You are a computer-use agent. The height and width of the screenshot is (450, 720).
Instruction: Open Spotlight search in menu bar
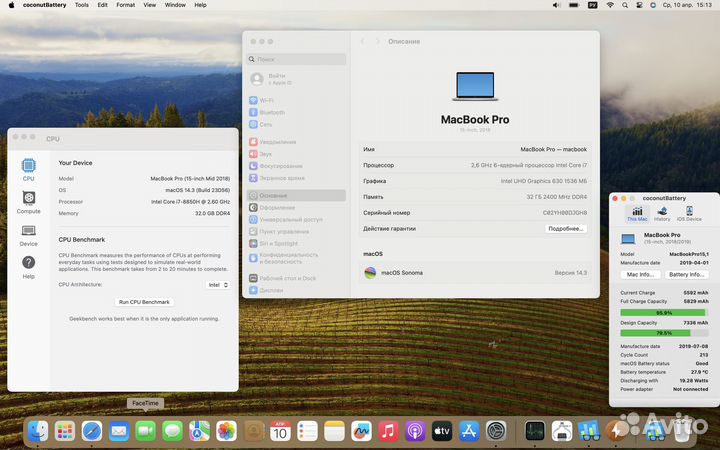[x=625, y=5]
